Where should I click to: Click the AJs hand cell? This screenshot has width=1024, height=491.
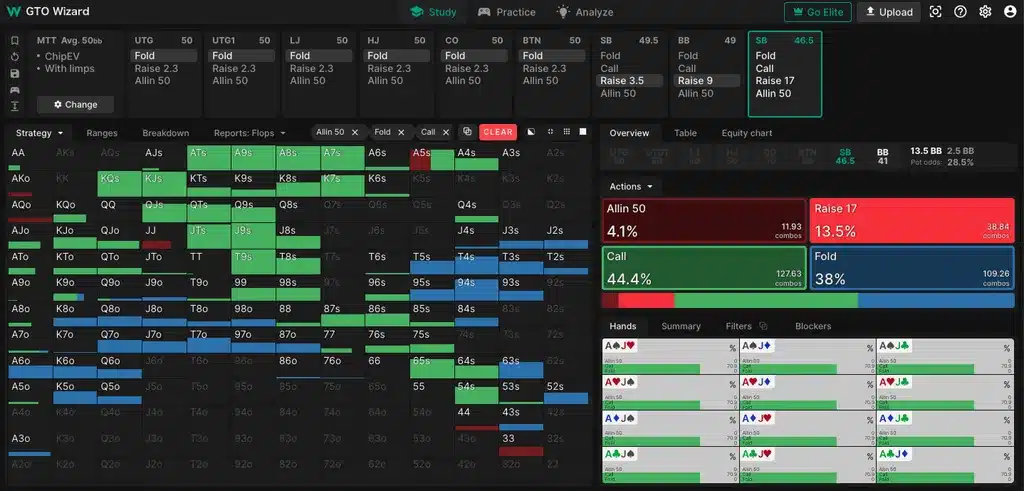164,159
